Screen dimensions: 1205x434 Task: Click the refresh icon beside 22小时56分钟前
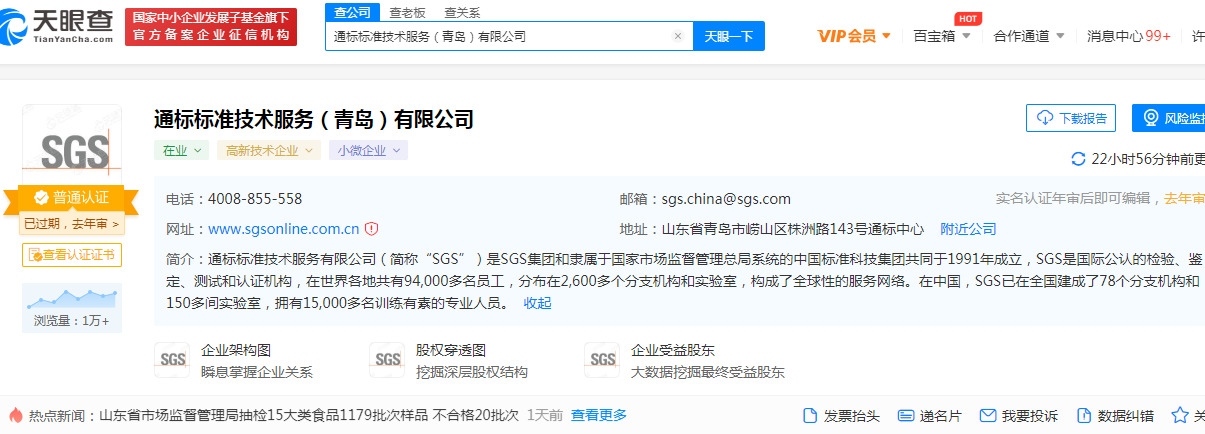point(1078,159)
